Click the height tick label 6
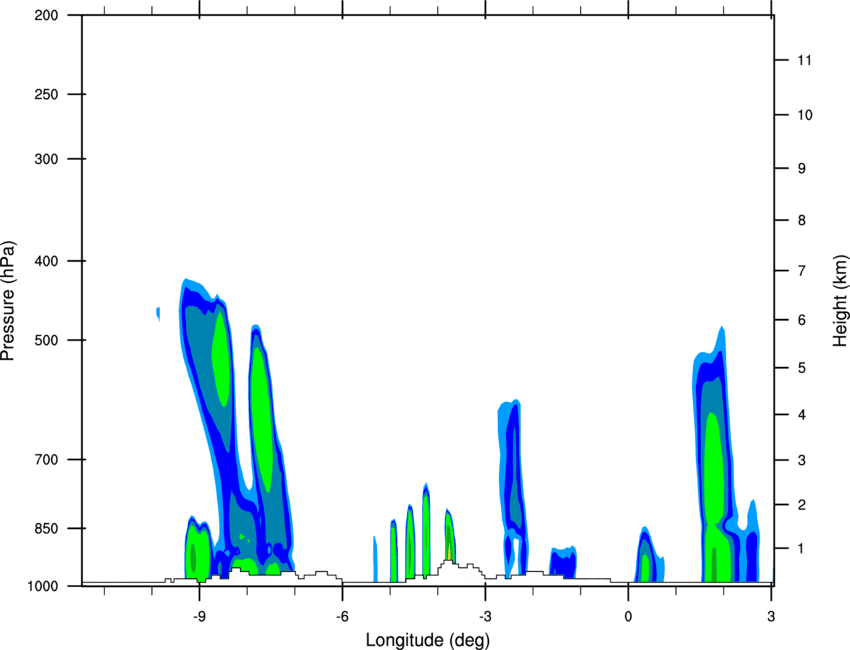 (802, 320)
